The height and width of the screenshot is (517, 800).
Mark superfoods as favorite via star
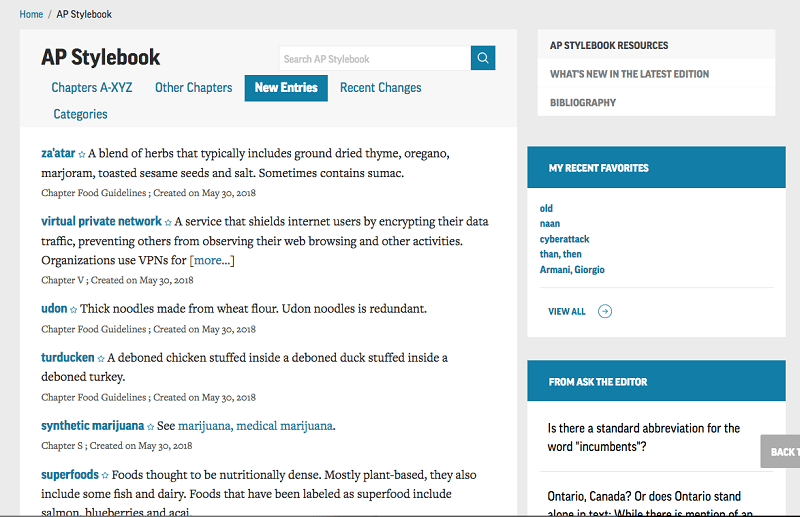pyautogui.click(x=105, y=475)
